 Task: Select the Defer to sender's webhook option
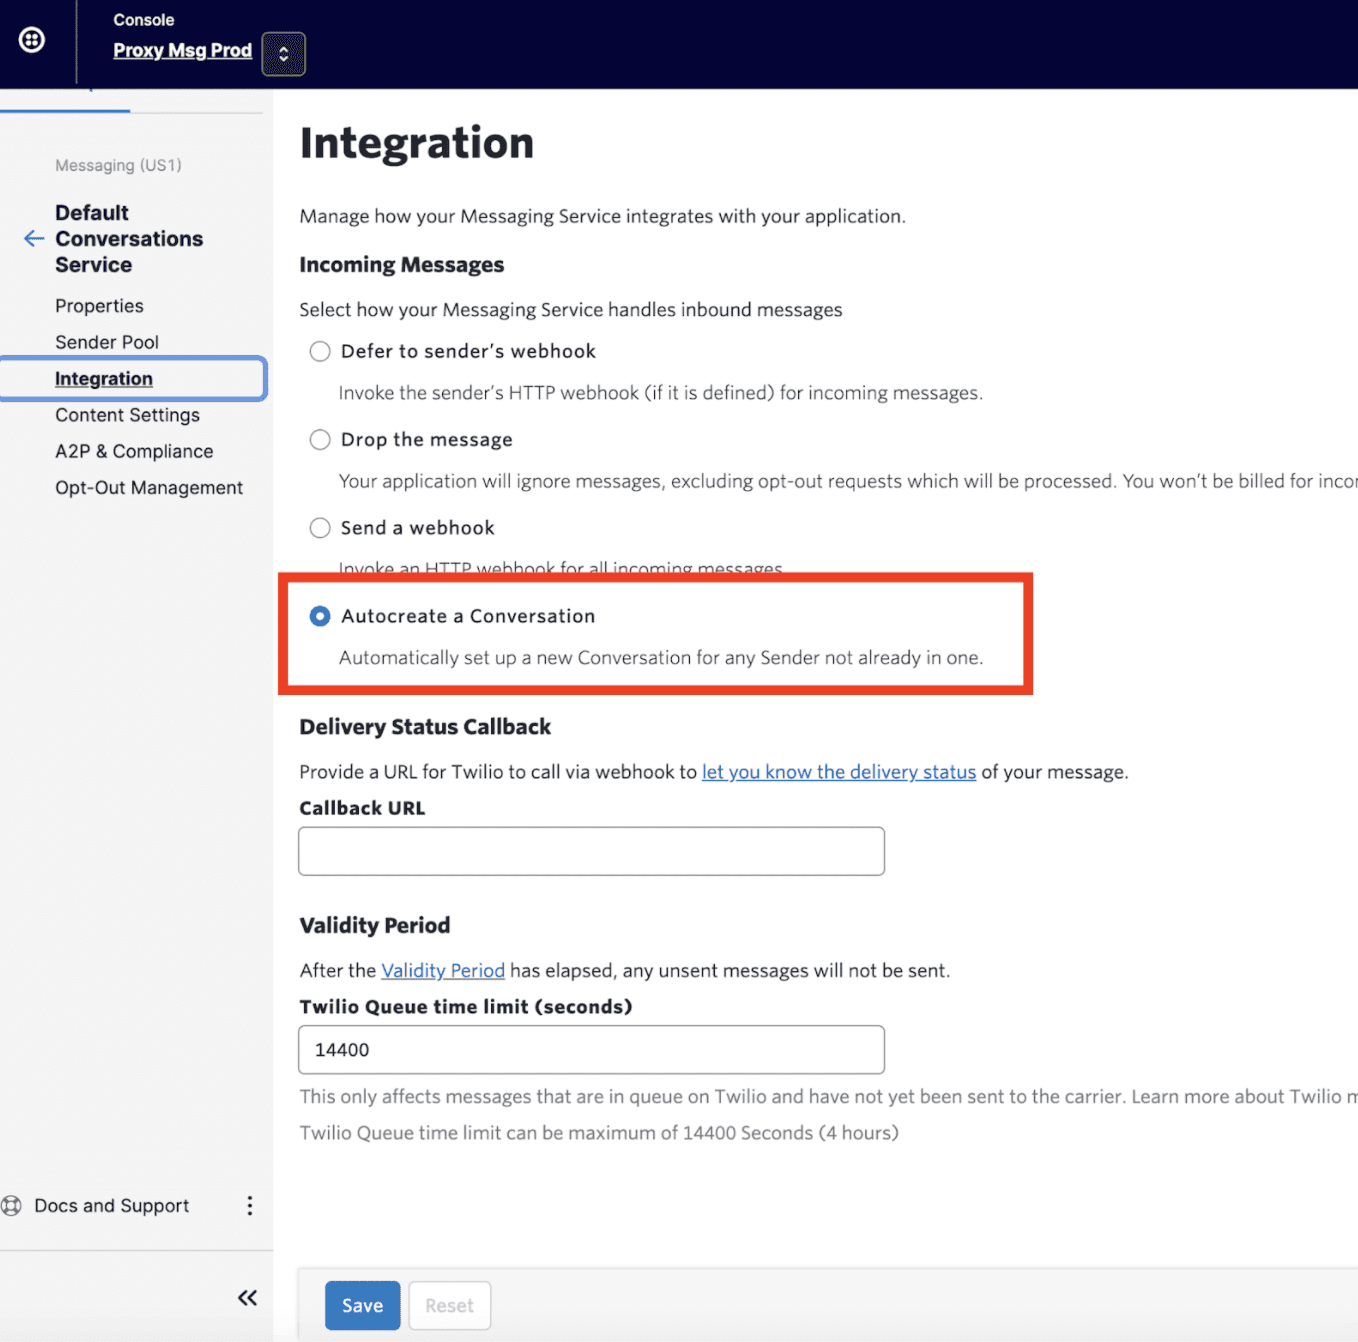[320, 351]
